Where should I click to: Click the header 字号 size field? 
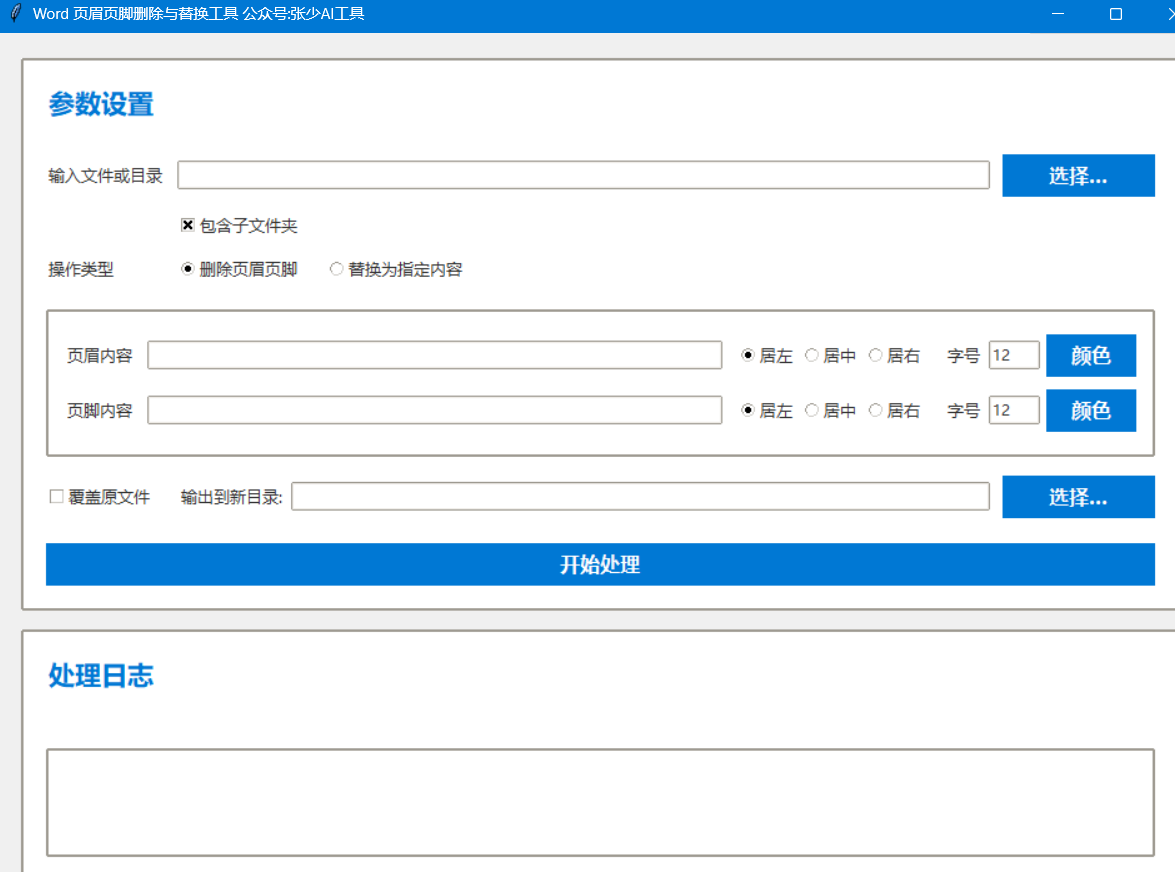point(1014,355)
